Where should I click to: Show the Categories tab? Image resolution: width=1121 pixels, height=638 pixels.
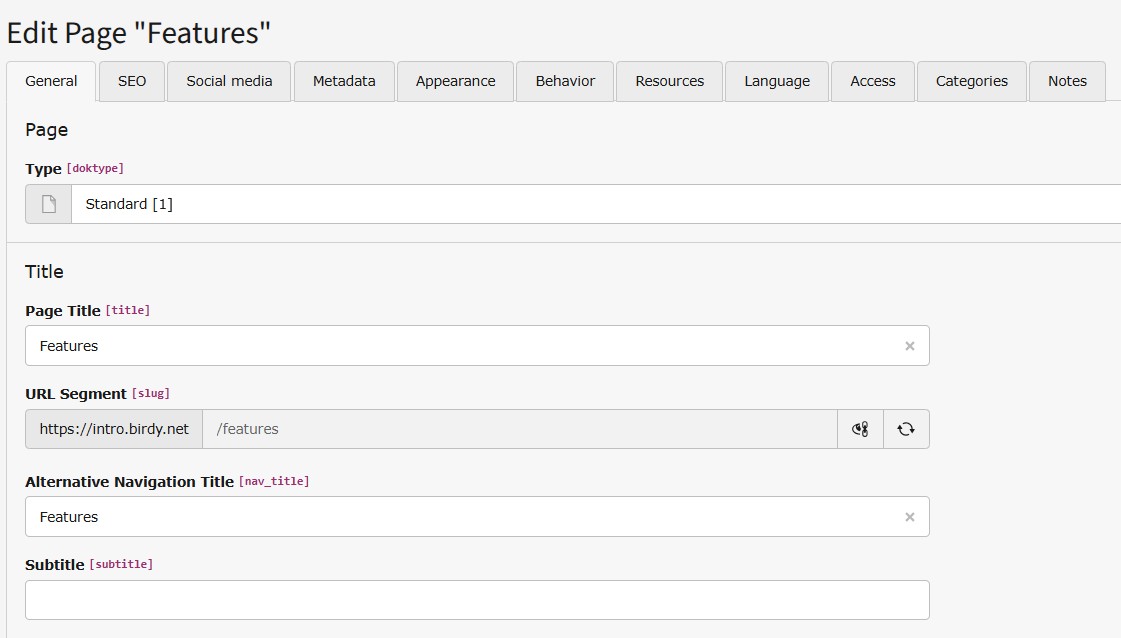click(x=972, y=81)
